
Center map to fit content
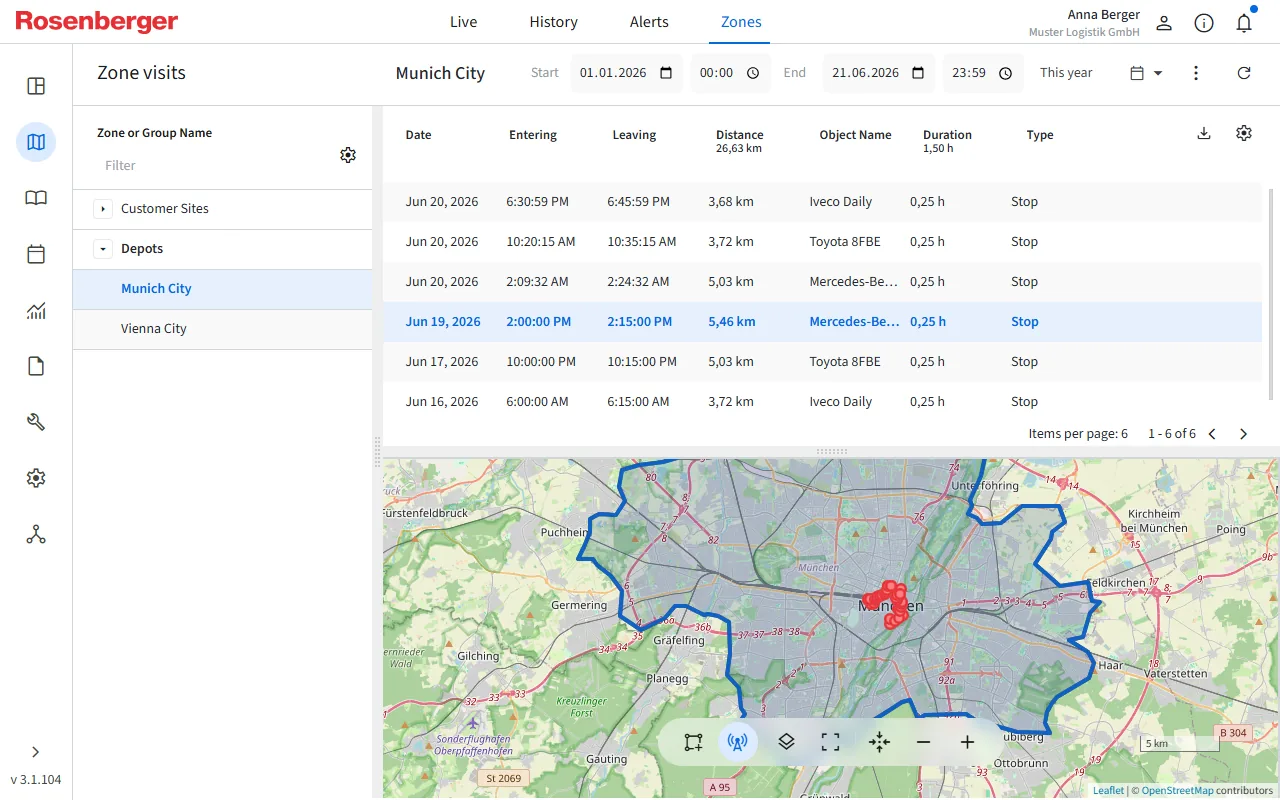(879, 742)
